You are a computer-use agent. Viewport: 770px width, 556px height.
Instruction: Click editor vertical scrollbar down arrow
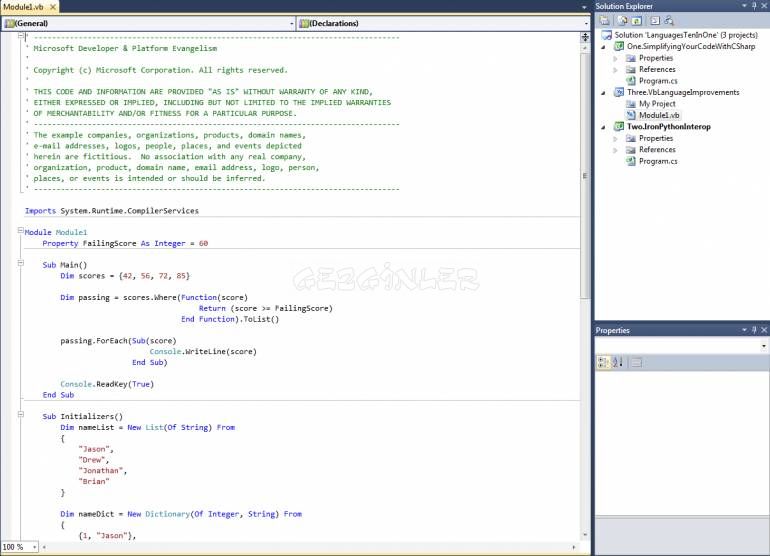(585, 535)
